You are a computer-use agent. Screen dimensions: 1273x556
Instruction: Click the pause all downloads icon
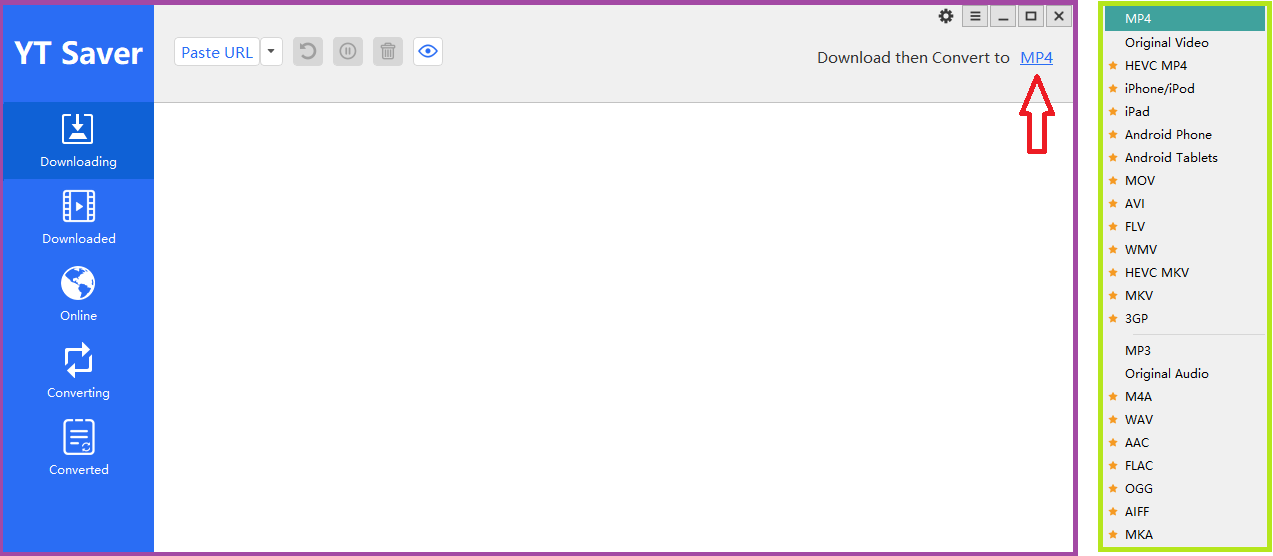point(348,52)
